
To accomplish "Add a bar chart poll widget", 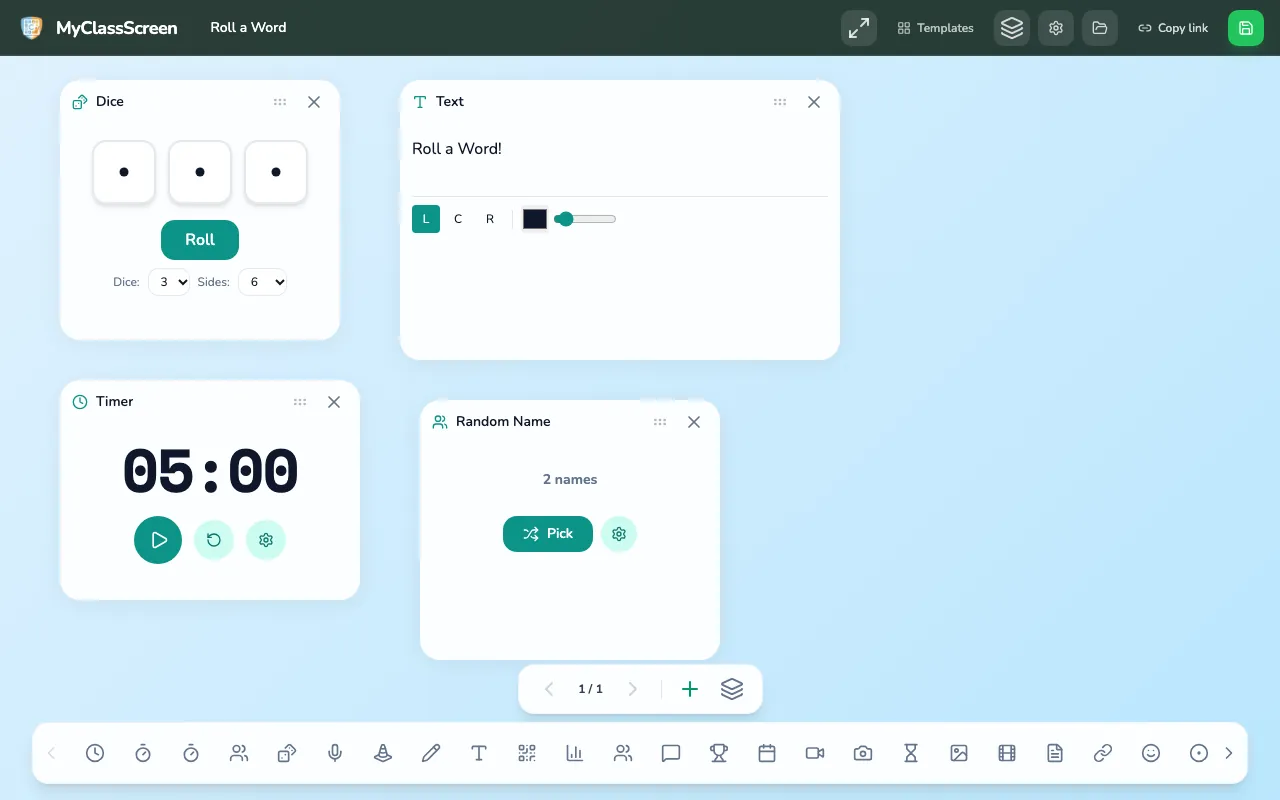I will tap(575, 753).
